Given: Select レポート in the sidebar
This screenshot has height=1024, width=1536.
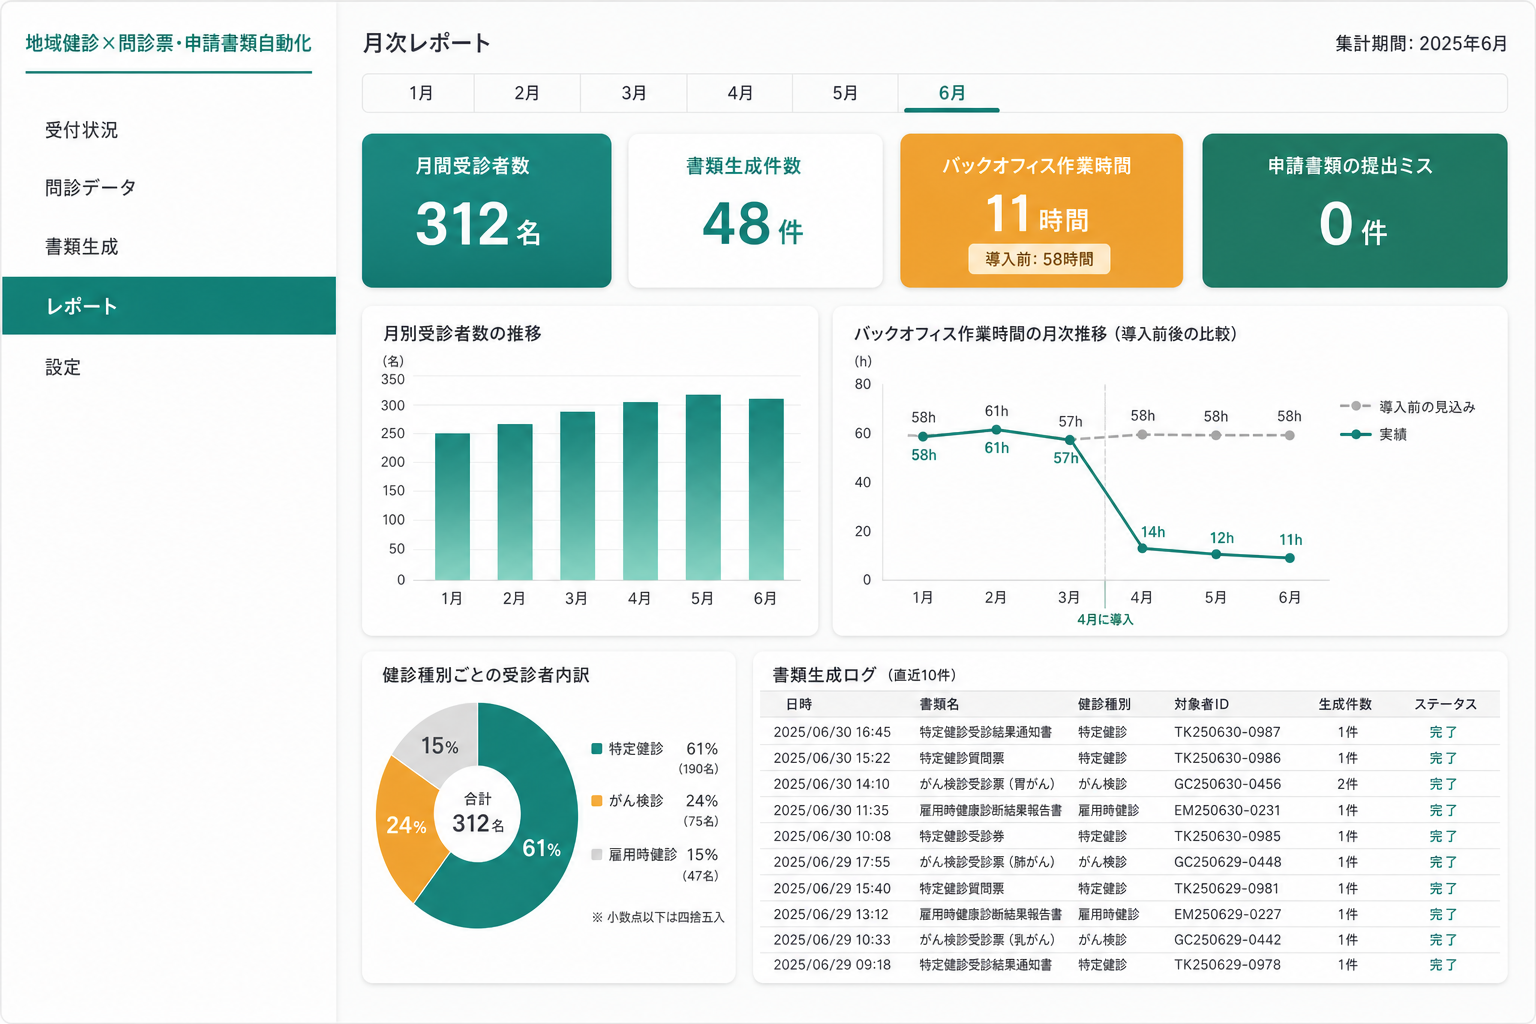Looking at the screenshot, I should point(168,306).
